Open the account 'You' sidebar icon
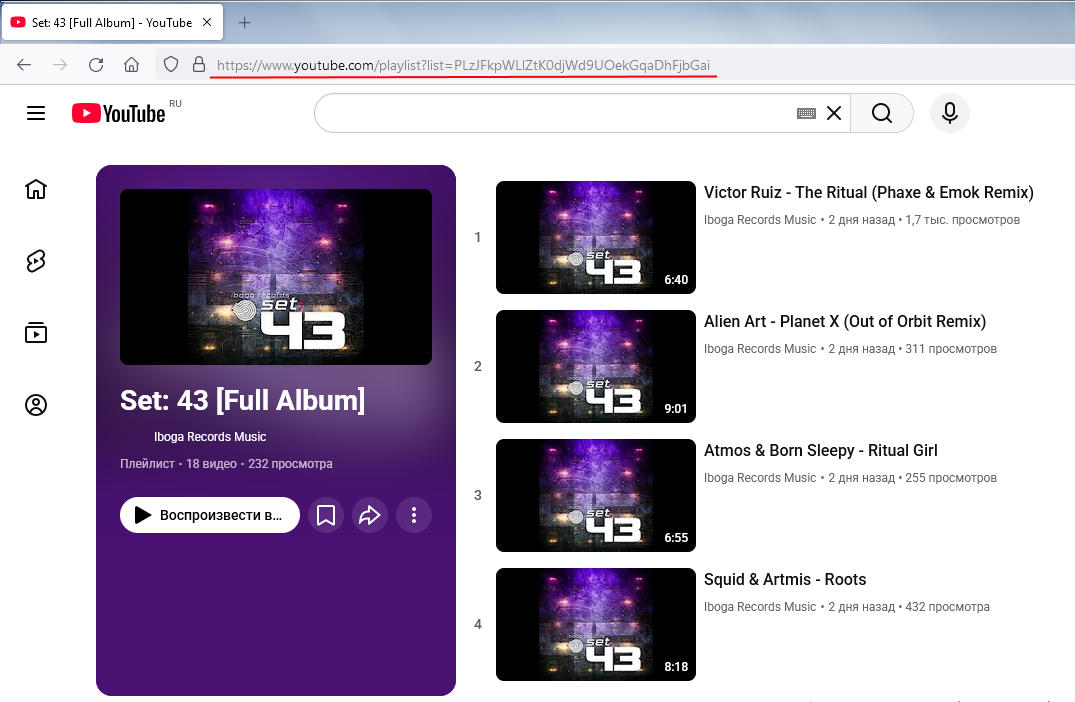 [x=36, y=405]
